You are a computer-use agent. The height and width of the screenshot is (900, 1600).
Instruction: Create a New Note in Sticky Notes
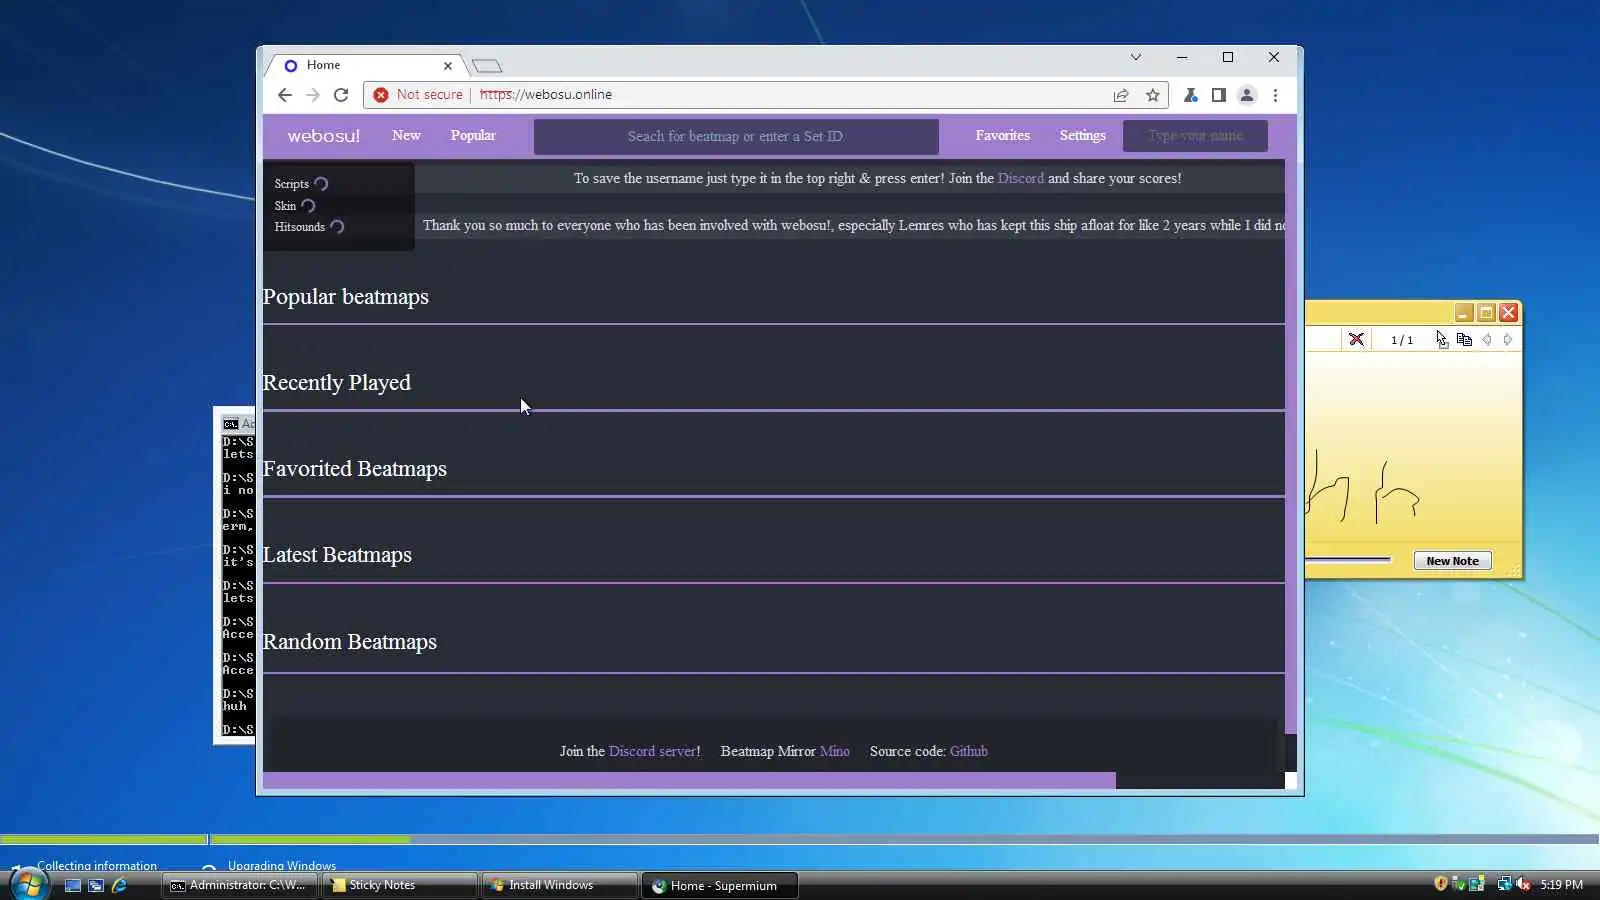pyautogui.click(x=1452, y=561)
